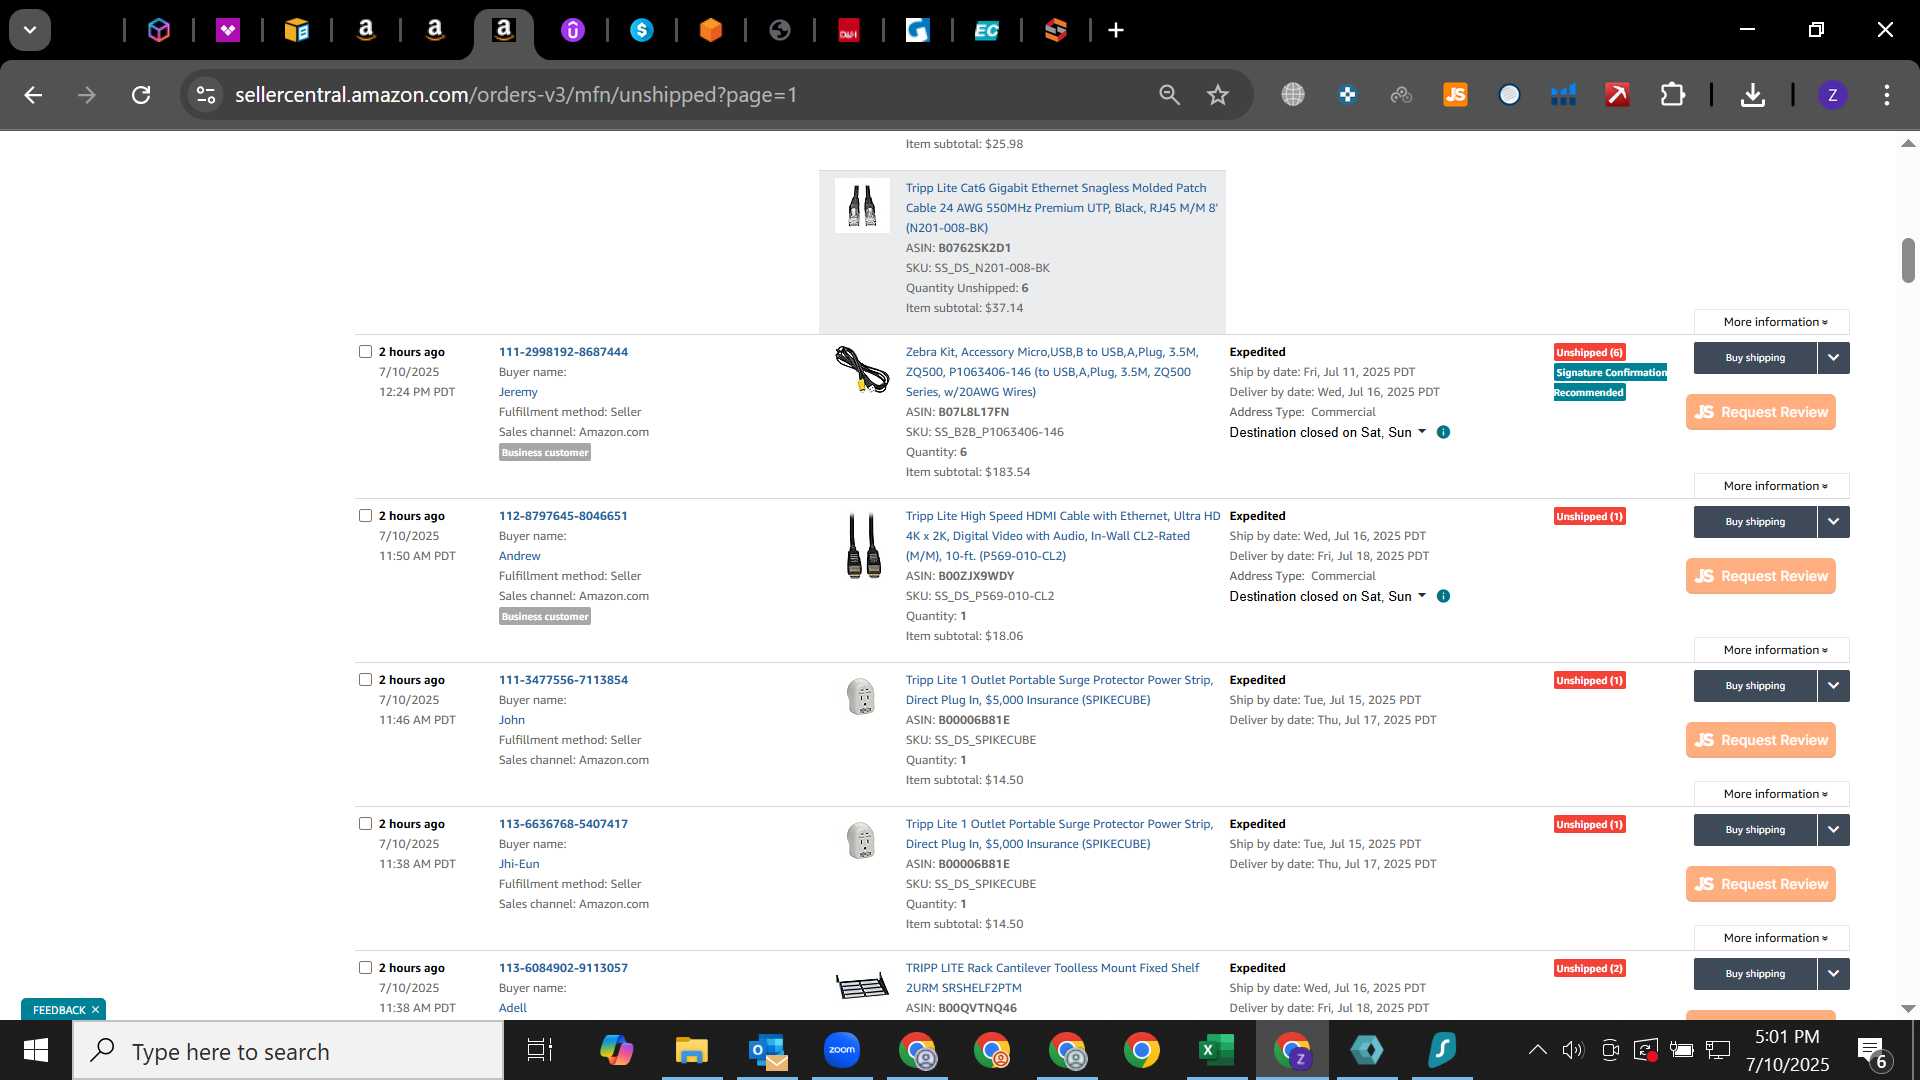Click the Windows taskbar search box
1920x1080 pixels.
click(288, 1051)
